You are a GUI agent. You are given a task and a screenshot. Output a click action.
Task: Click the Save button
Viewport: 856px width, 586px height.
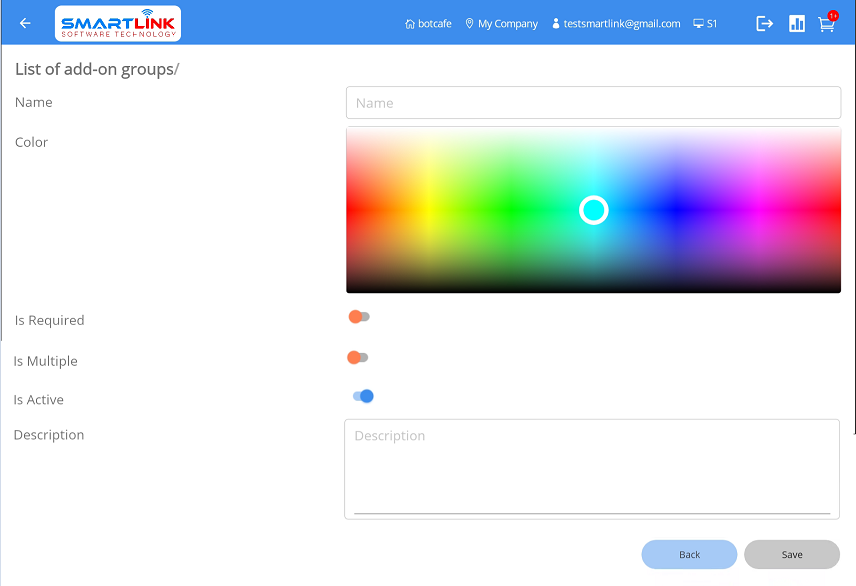point(791,554)
